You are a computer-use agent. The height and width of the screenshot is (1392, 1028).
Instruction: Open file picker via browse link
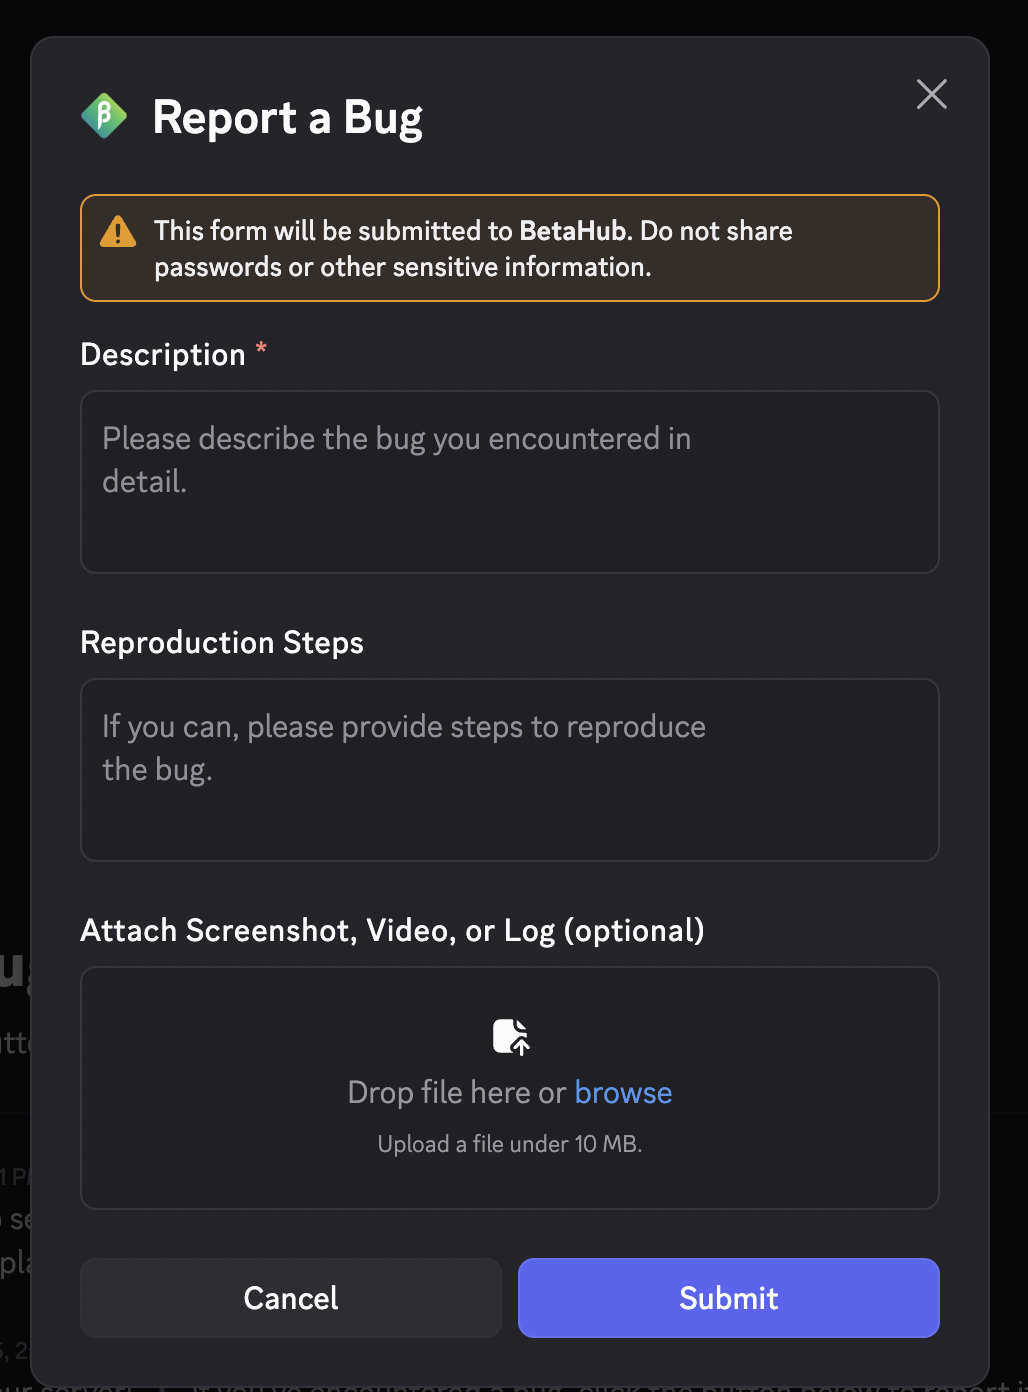click(x=623, y=1092)
